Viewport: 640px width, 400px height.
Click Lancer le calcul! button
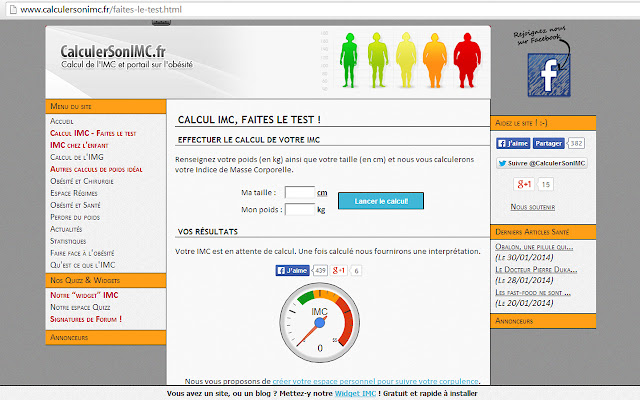click(x=381, y=201)
